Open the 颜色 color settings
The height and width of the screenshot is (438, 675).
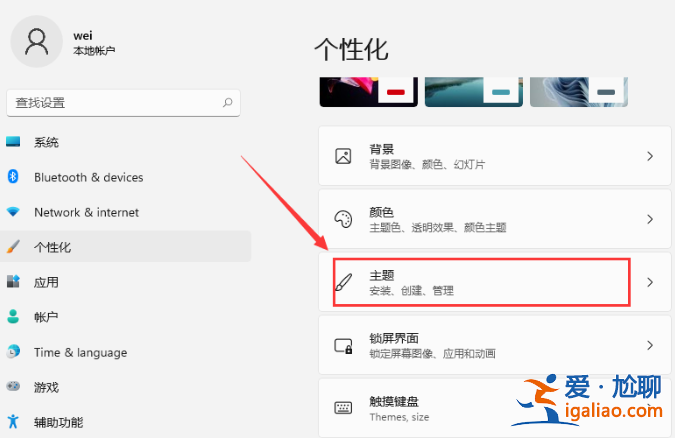coord(495,219)
